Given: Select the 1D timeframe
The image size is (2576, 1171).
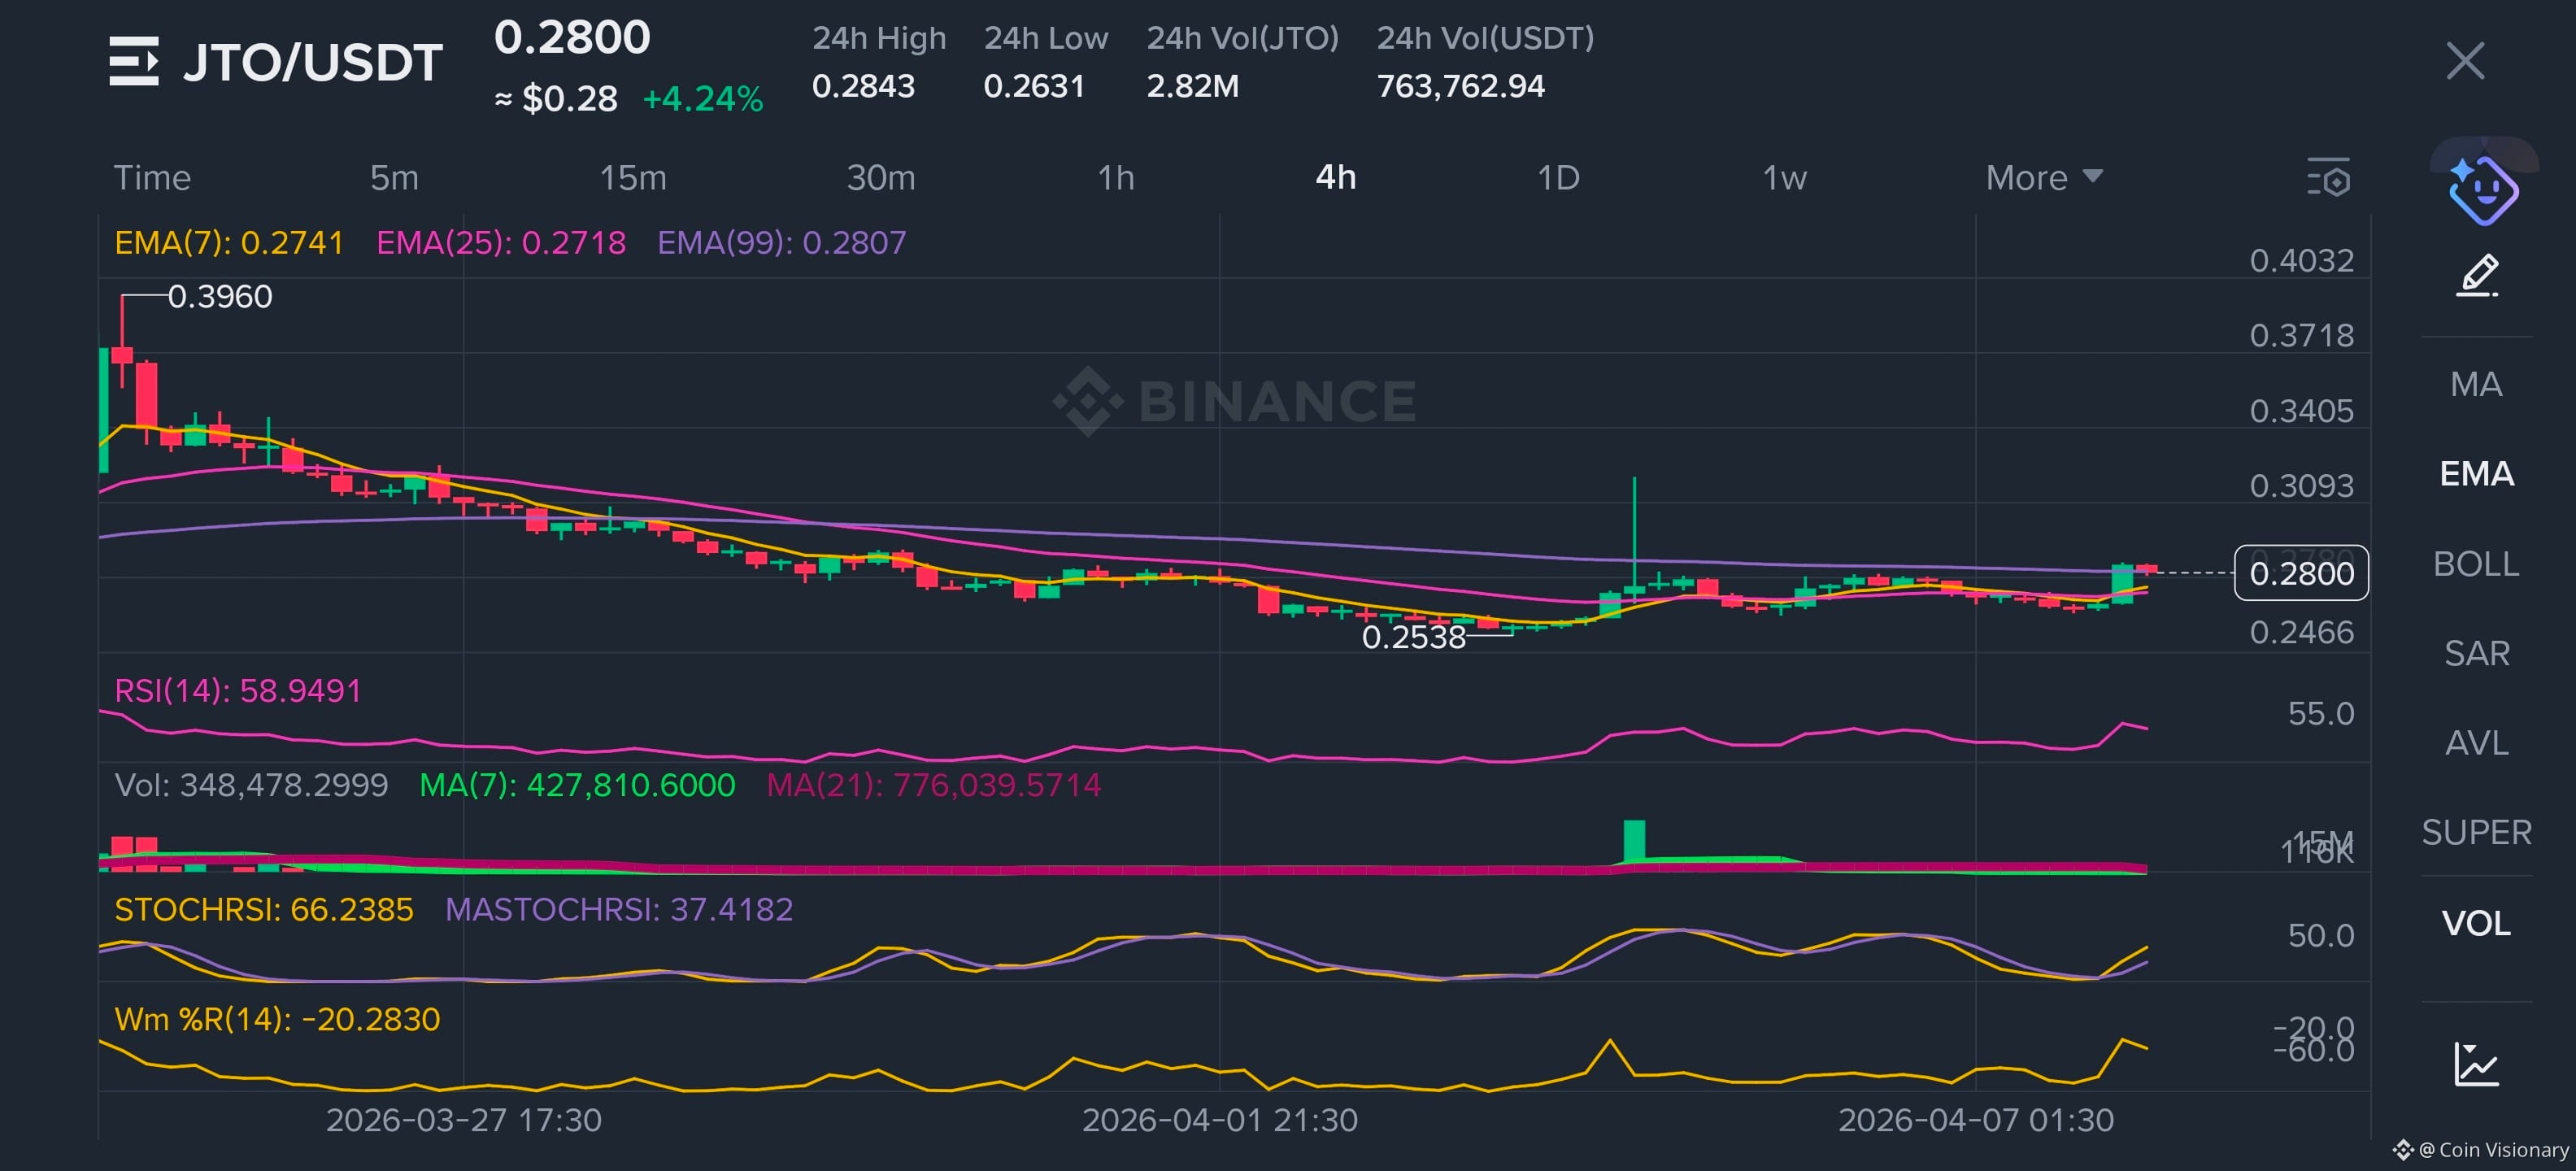Looking at the screenshot, I should tap(1558, 178).
